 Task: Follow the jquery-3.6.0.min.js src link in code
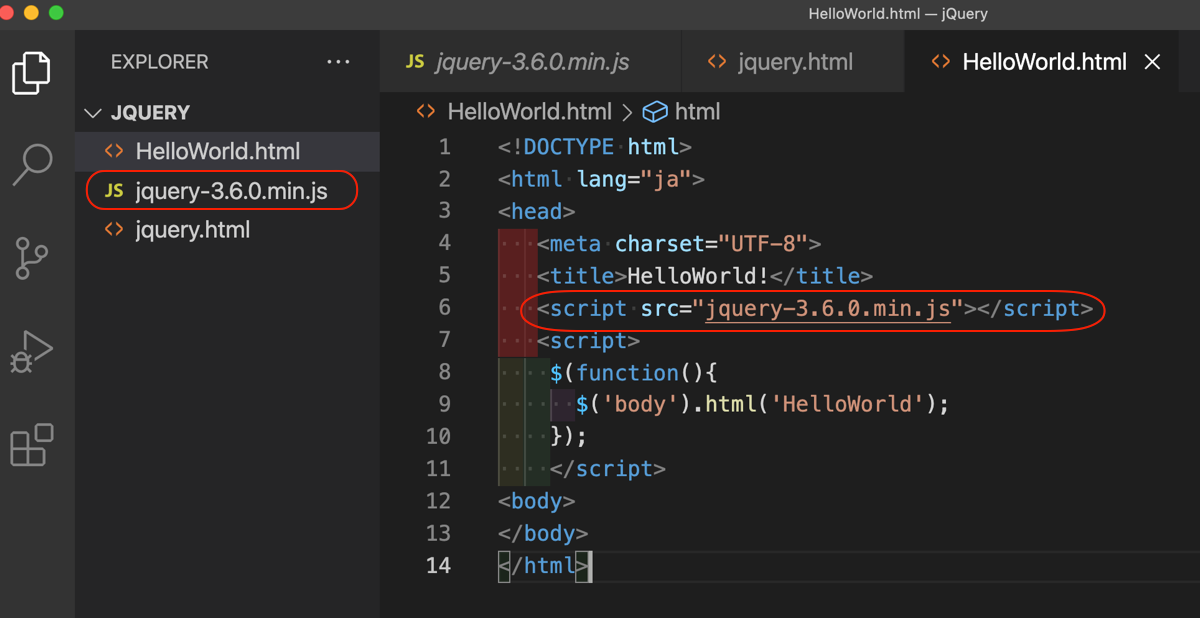pos(828,308)
